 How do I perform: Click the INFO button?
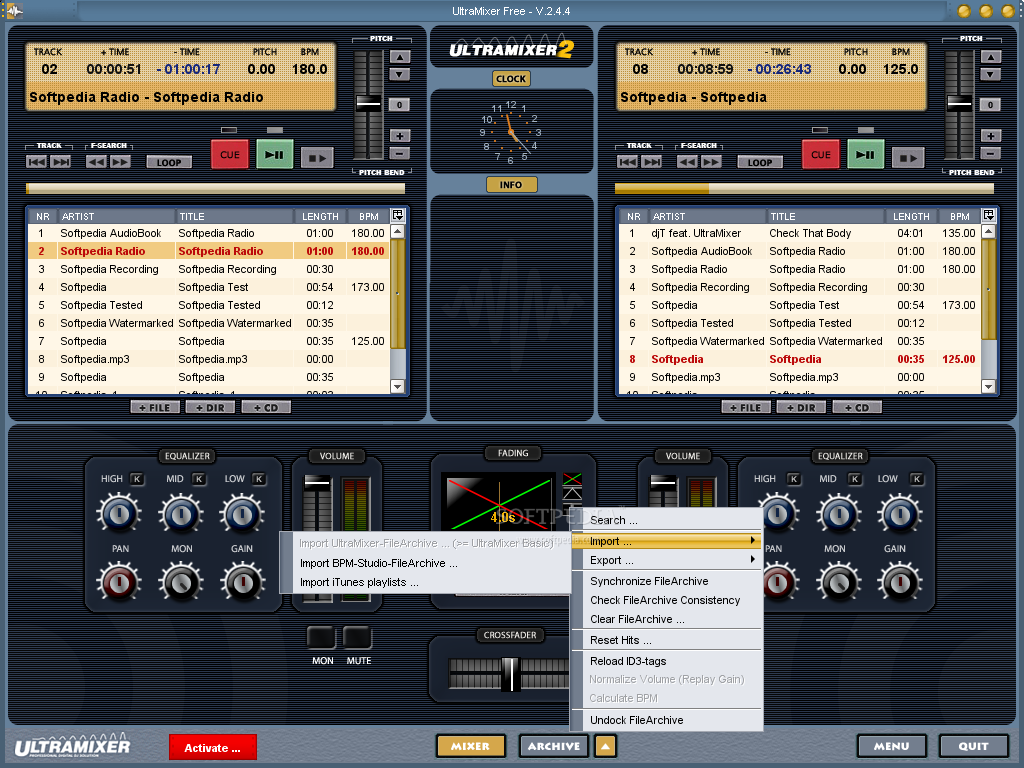(511, 185)
